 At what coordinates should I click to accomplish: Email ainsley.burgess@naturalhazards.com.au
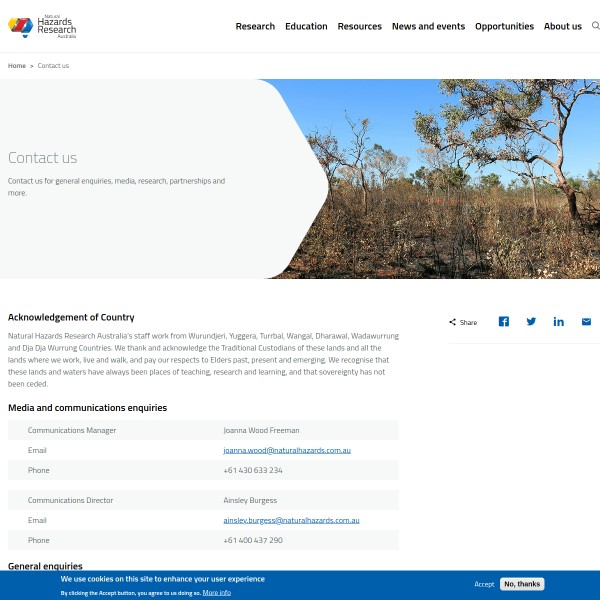(291, 520)
